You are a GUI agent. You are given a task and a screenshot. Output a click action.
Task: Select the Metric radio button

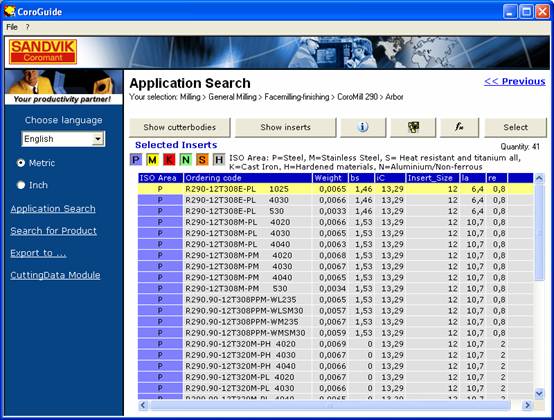pyautogui.click(x=21, y=163)
